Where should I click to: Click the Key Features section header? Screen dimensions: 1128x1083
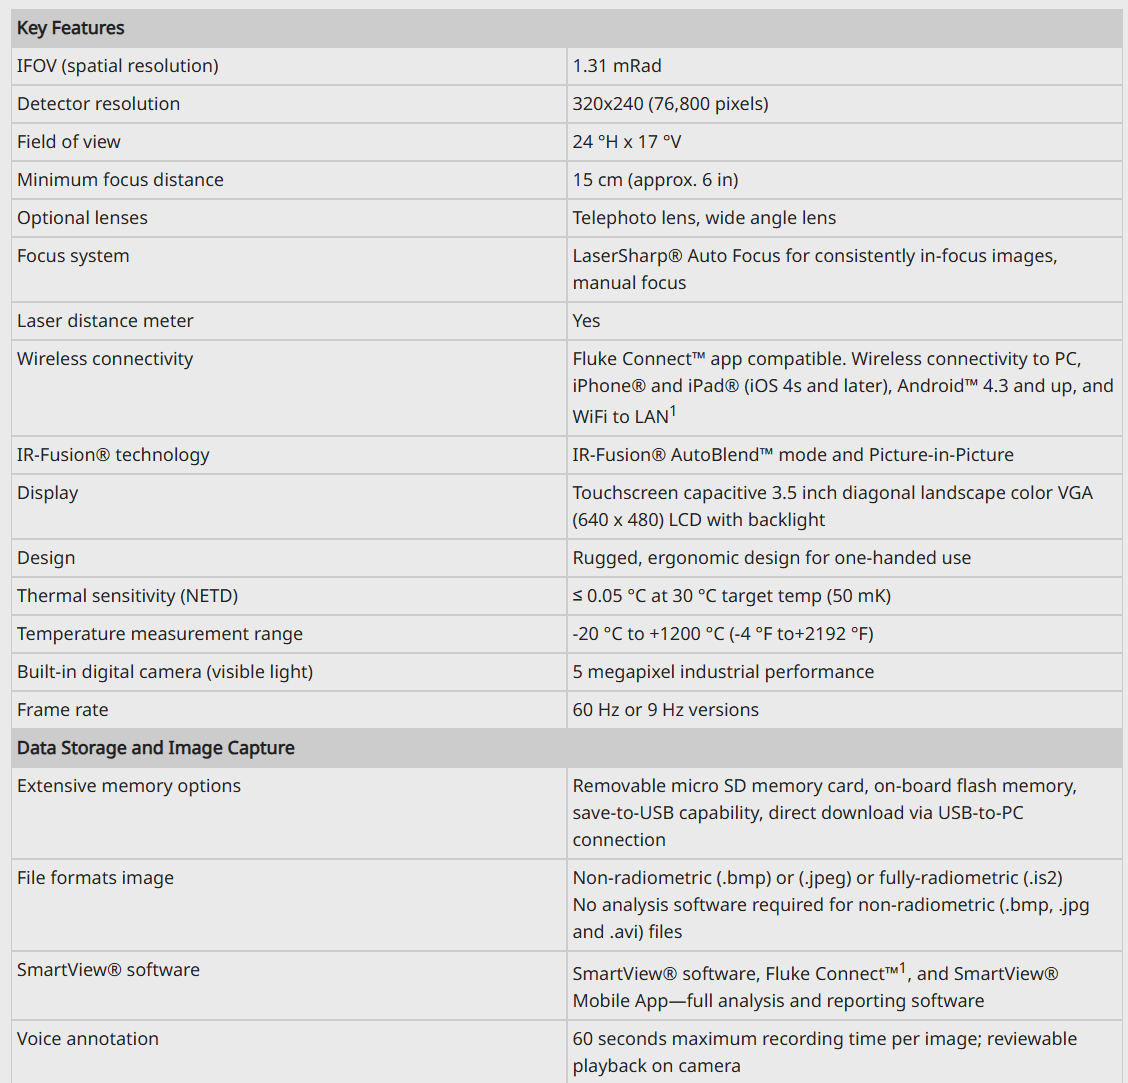(70, 28)
